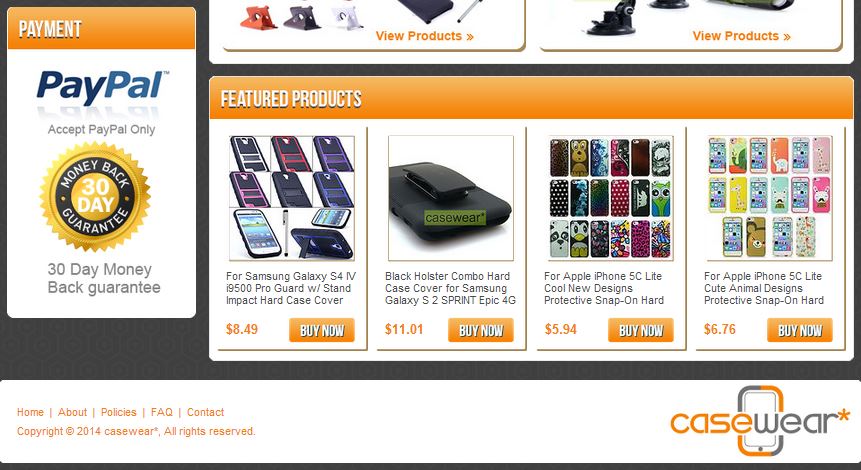This screenshot has height=470, width=861.
Task: Open the iPhone 5C Cool New Designs thumbnail
Action: (x=610, y=198)
